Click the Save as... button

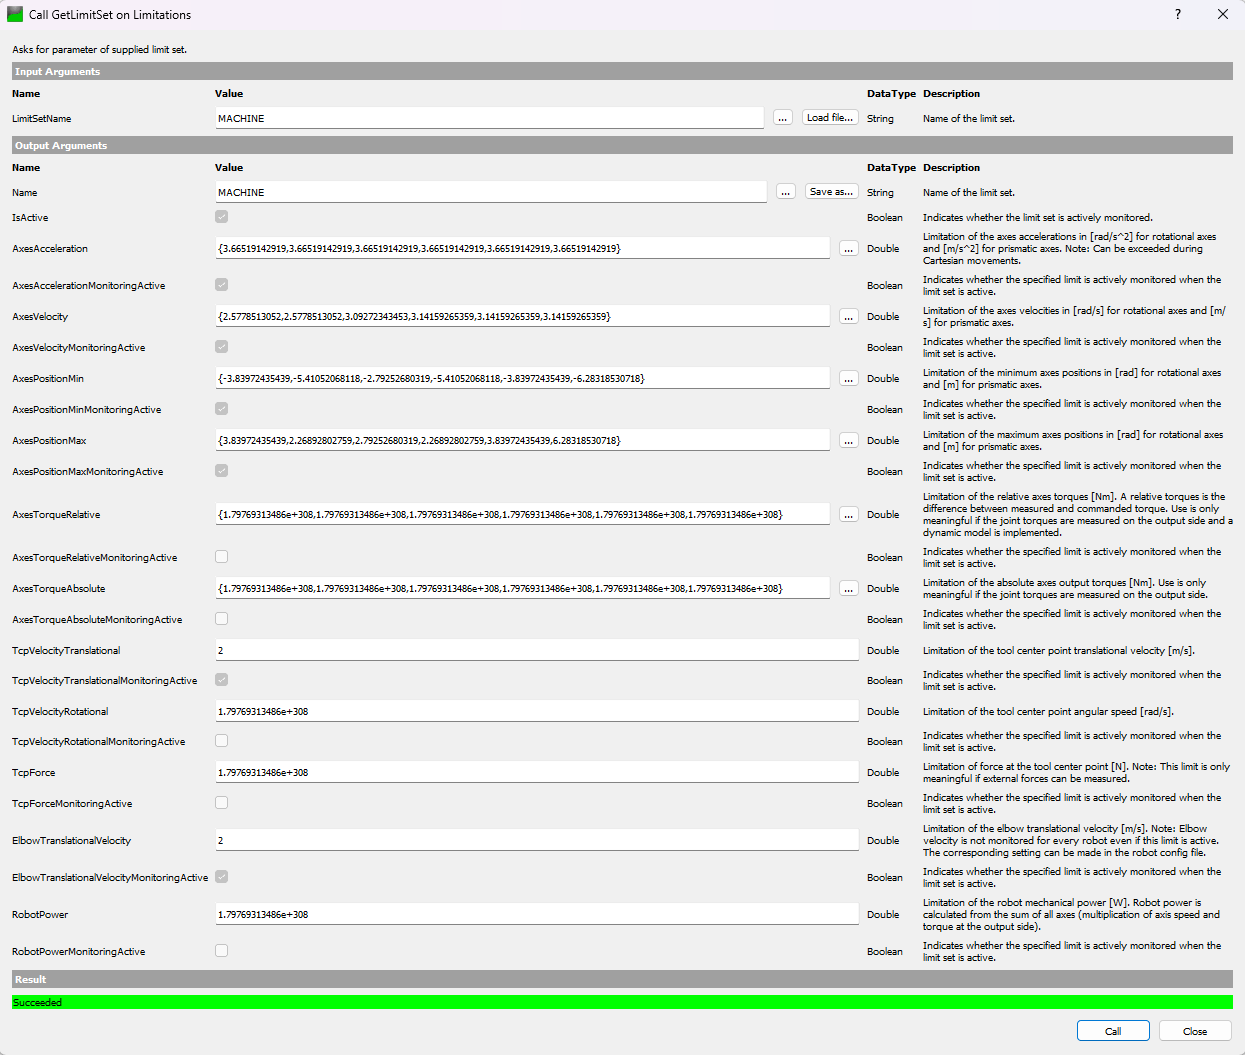(x=832, y=192)
